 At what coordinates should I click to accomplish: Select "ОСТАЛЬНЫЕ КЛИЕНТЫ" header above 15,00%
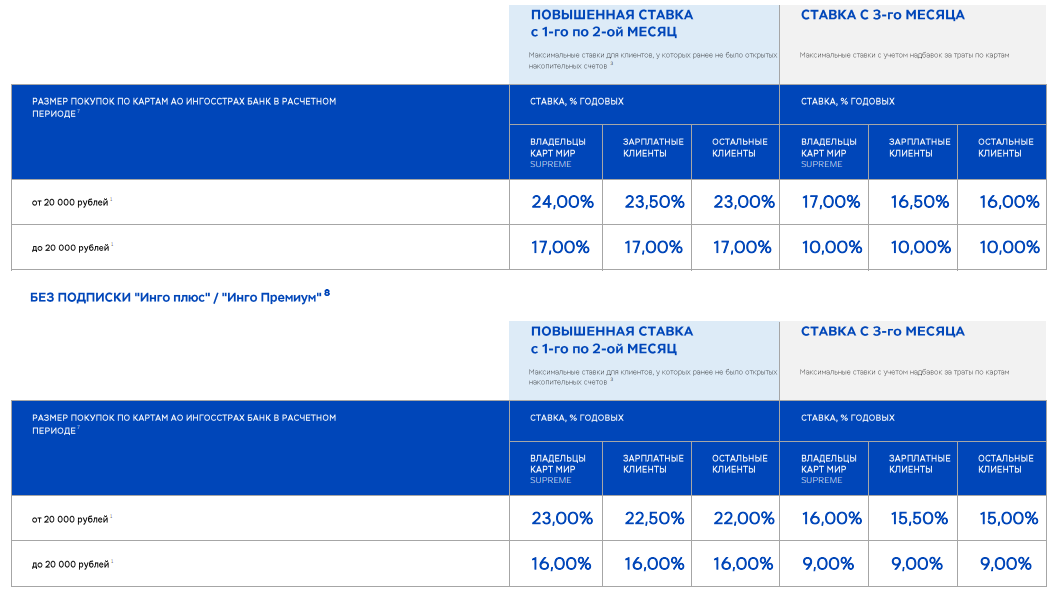pos(1005,464)
